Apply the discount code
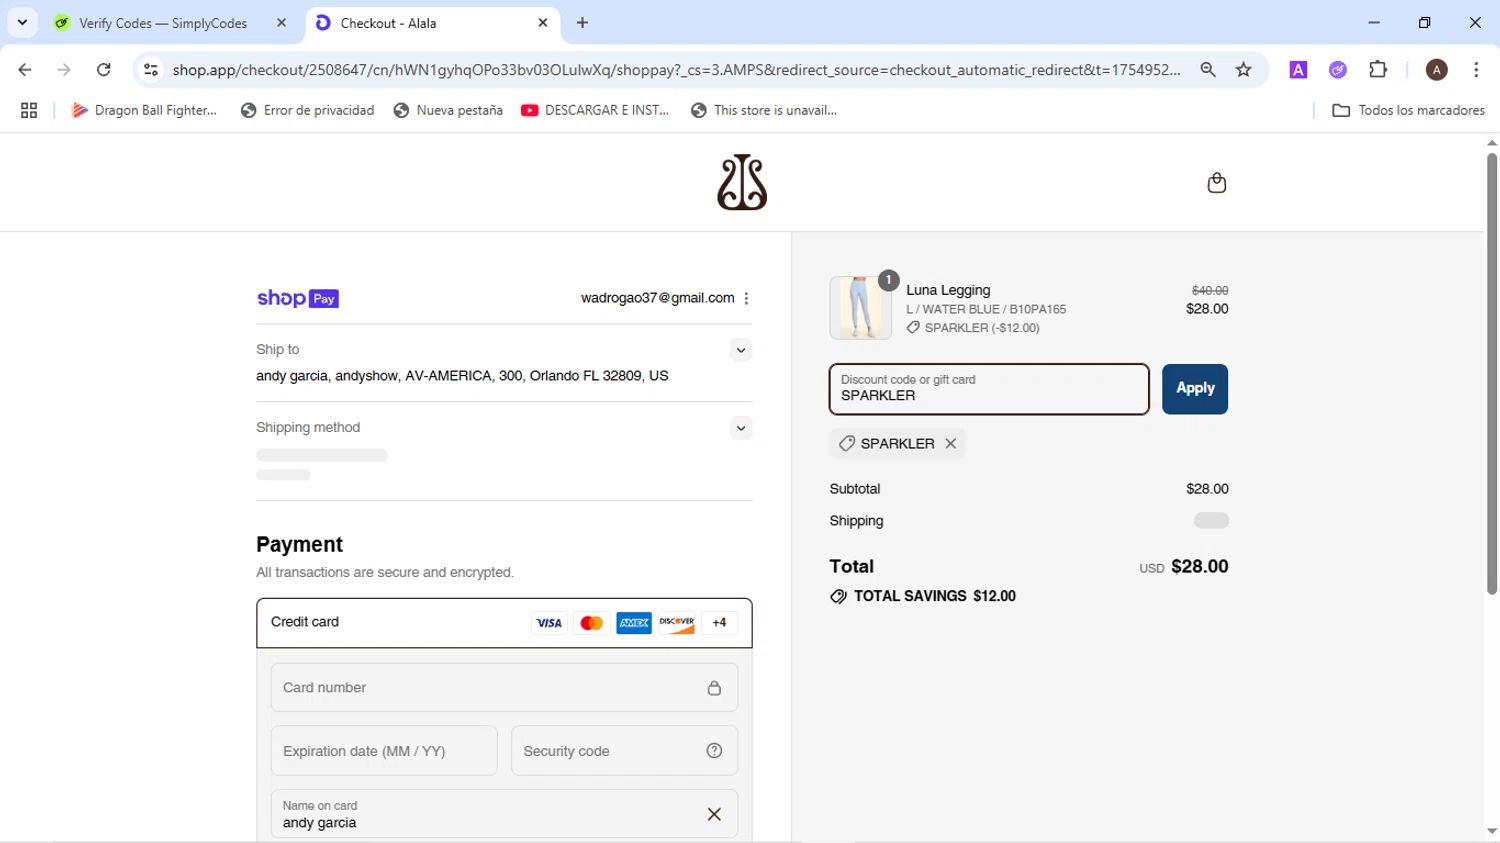Image resolution: width=1500 pixels, height=843 pixels. point(1195,389)
